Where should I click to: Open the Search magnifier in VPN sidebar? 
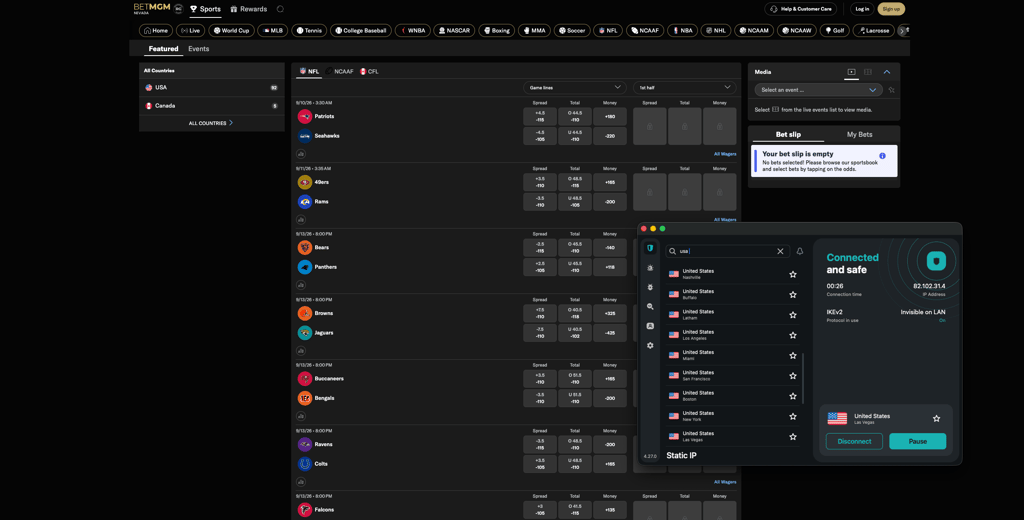[650, 306]
